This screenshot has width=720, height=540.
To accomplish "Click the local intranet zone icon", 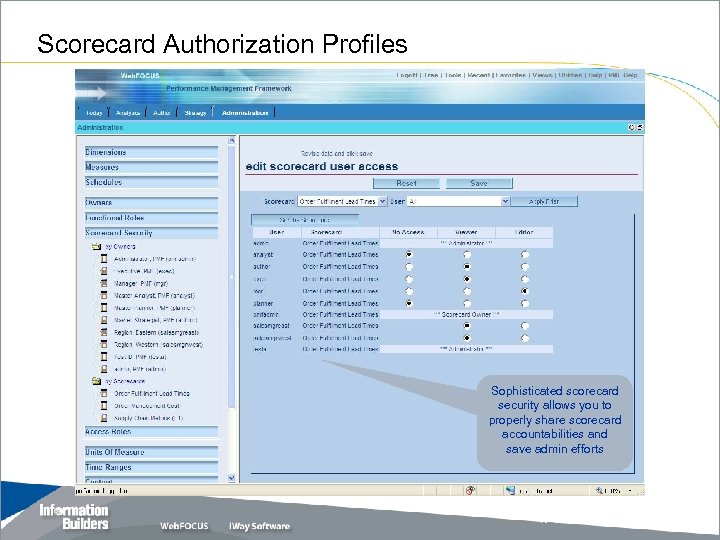I will [510, 490].
